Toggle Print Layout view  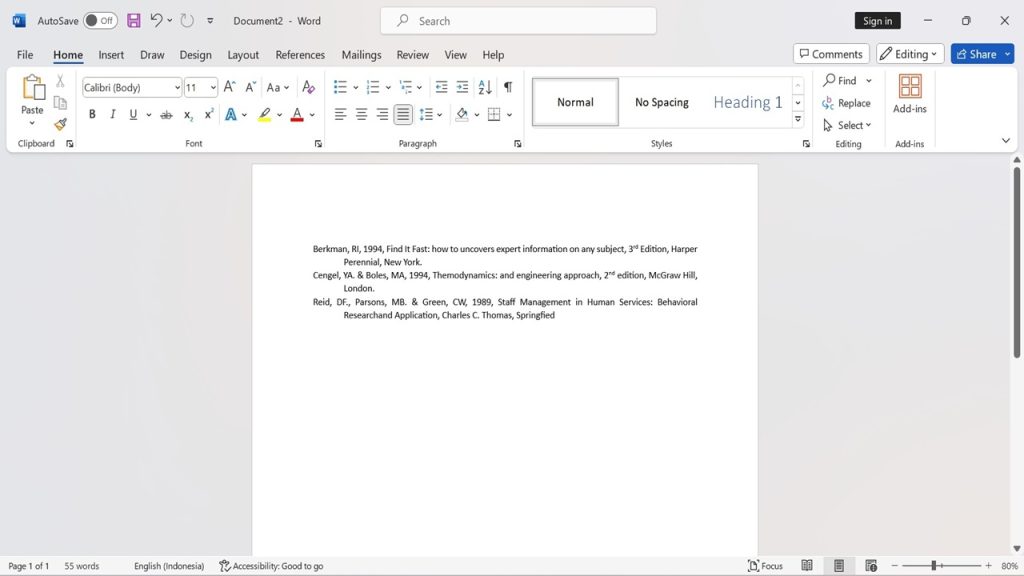pyautogui.click(x=839, y=566)
